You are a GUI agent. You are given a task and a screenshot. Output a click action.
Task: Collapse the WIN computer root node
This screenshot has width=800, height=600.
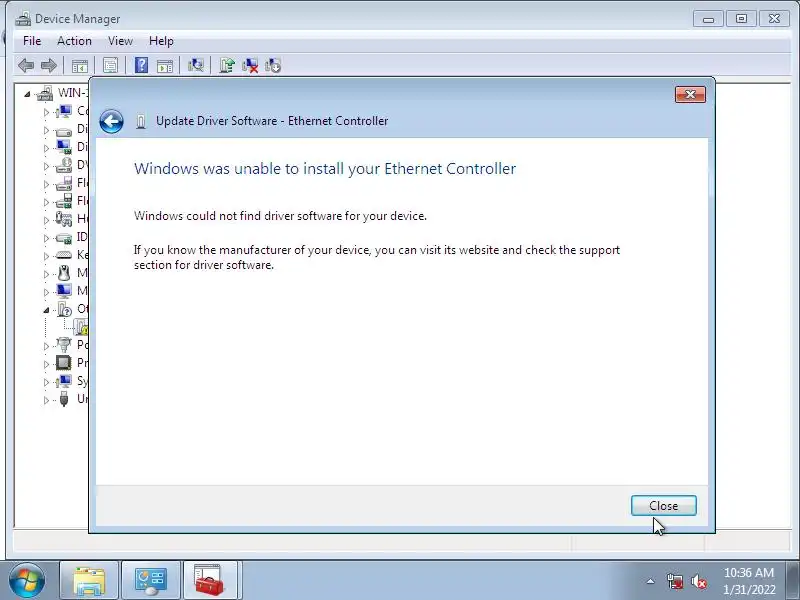click(x=27, y=94)
